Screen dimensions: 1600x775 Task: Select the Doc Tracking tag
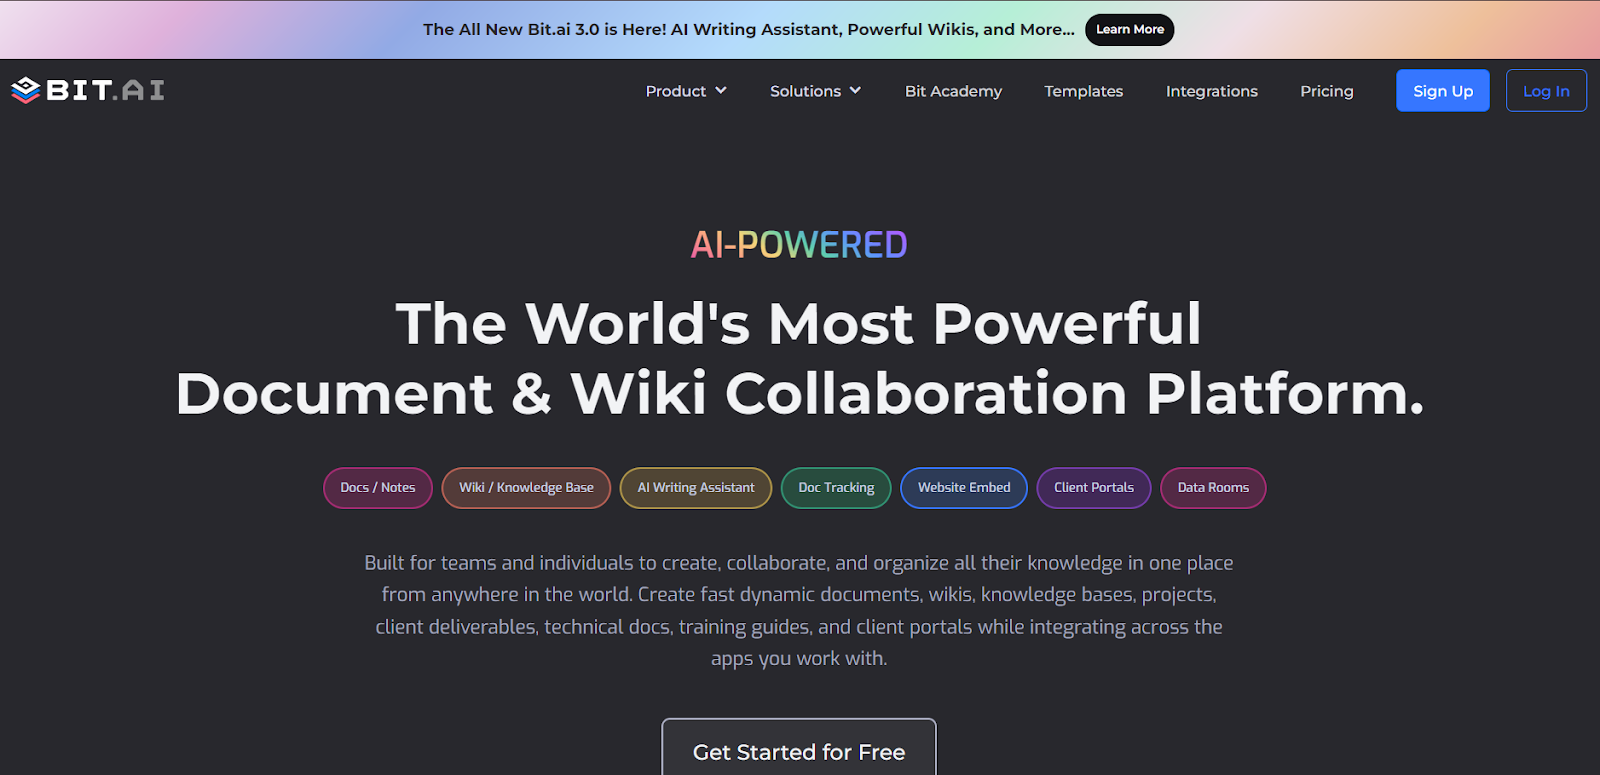[836, 488]
